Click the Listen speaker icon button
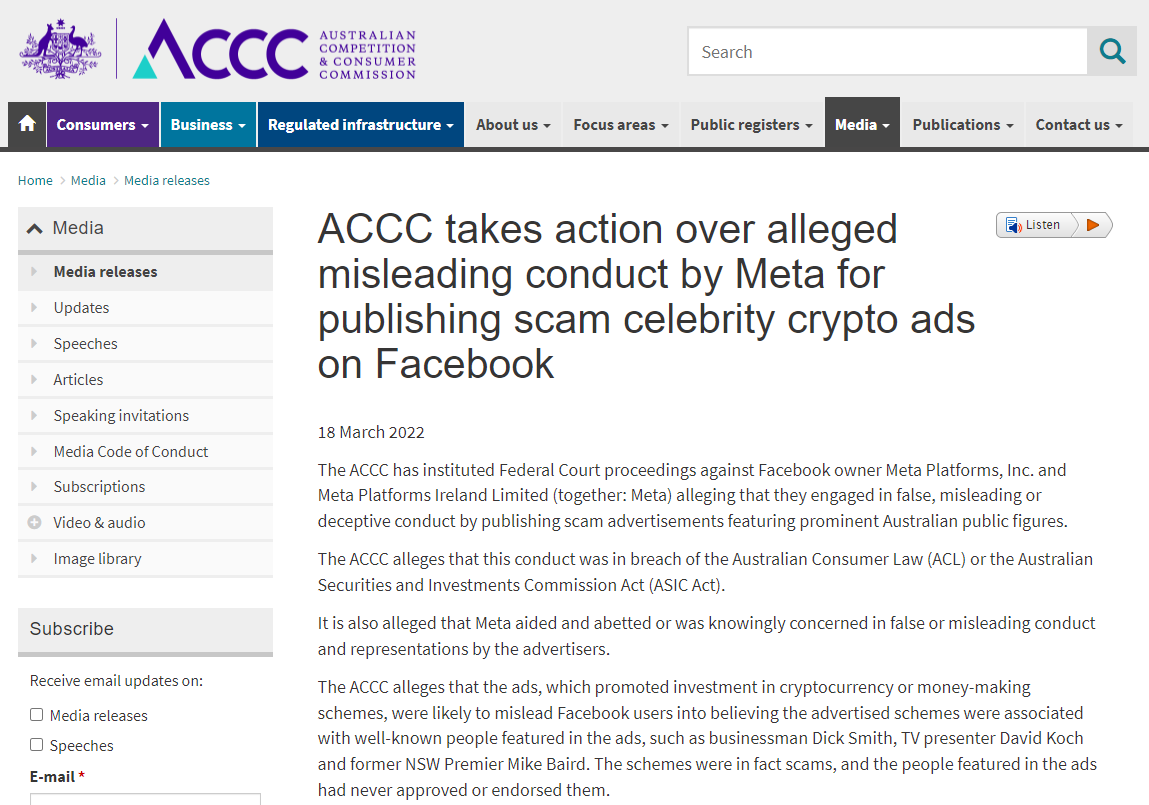Viewport: 1149px width, 805px height. pyautogui.click(x=1034, y=225)
